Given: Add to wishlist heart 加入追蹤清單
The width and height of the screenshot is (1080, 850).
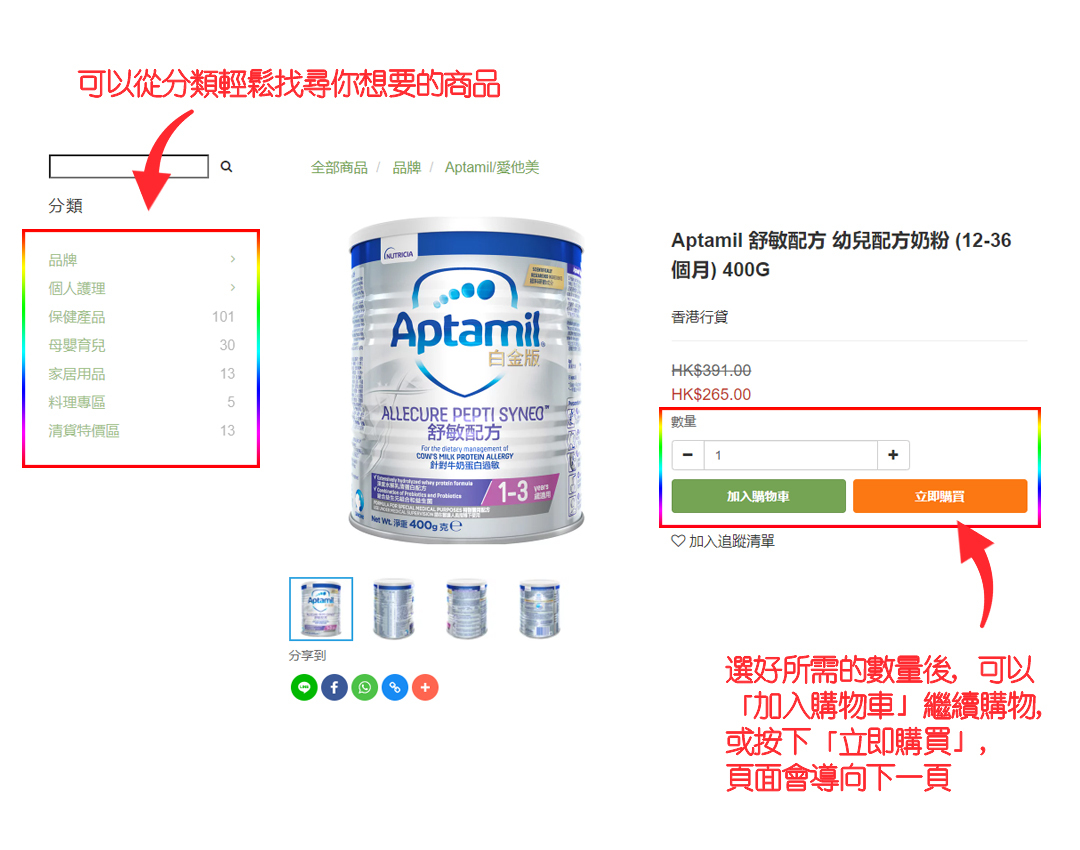Looking at the screenshot, I should coord(723,541).
